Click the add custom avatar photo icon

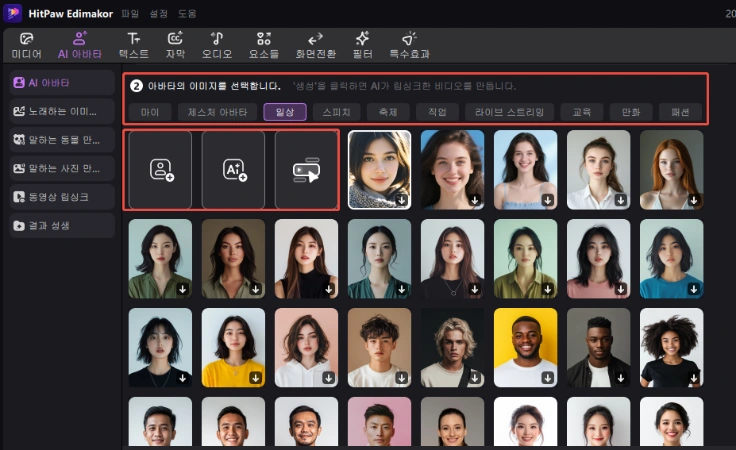[161, 170]
